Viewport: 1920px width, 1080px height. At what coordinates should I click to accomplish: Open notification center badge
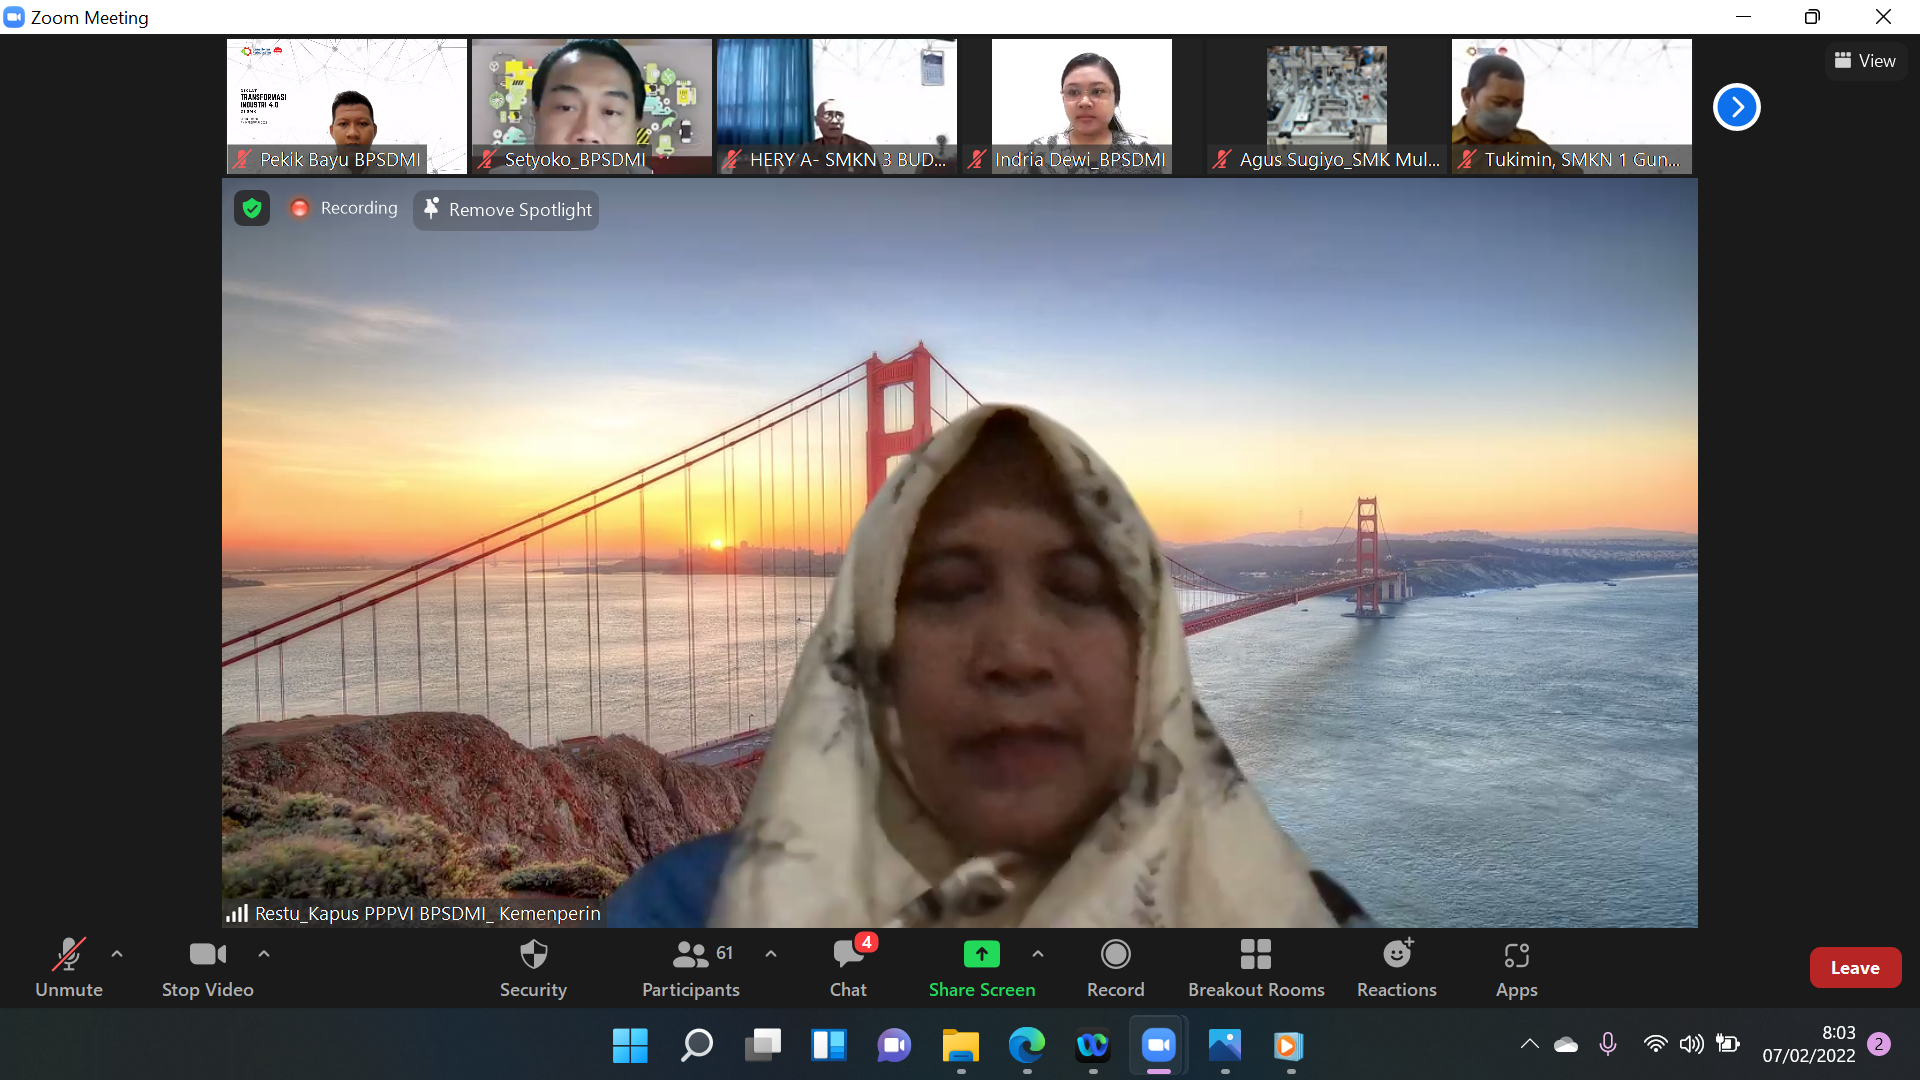[1879, 1044]
